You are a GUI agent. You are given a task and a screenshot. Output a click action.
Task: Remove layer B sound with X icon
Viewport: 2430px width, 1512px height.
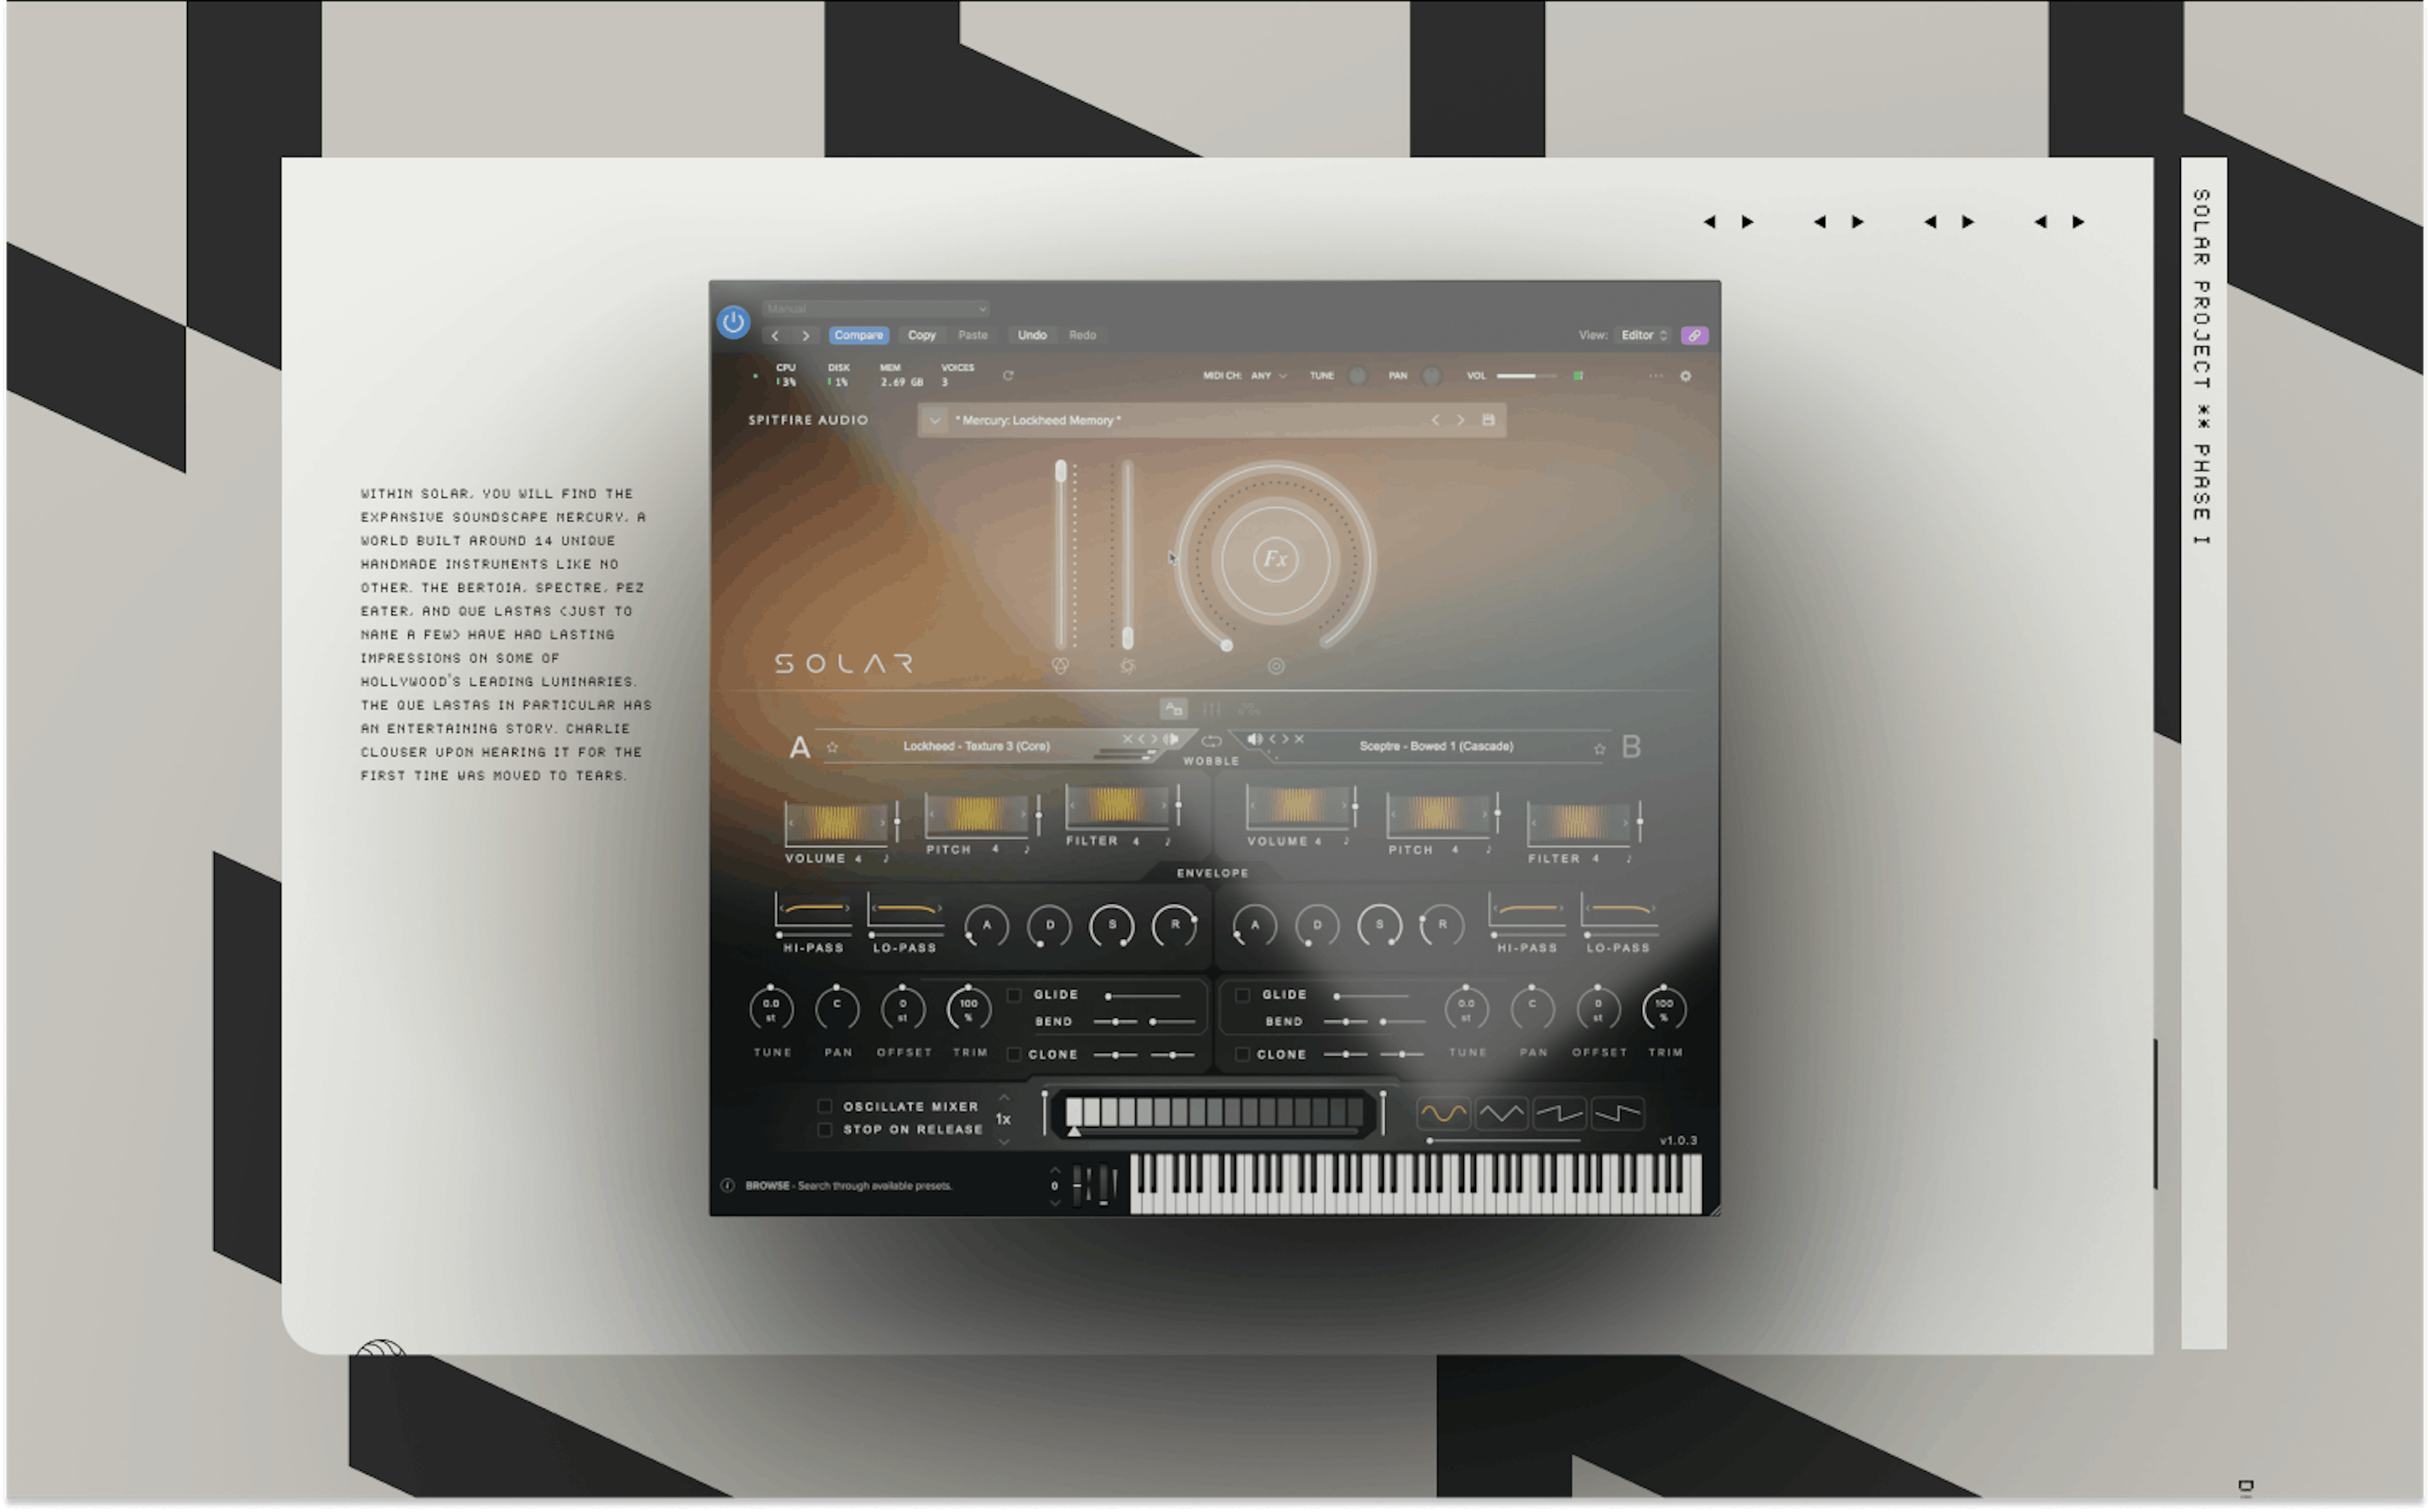pyautogui.click(x=1299, y=739)
